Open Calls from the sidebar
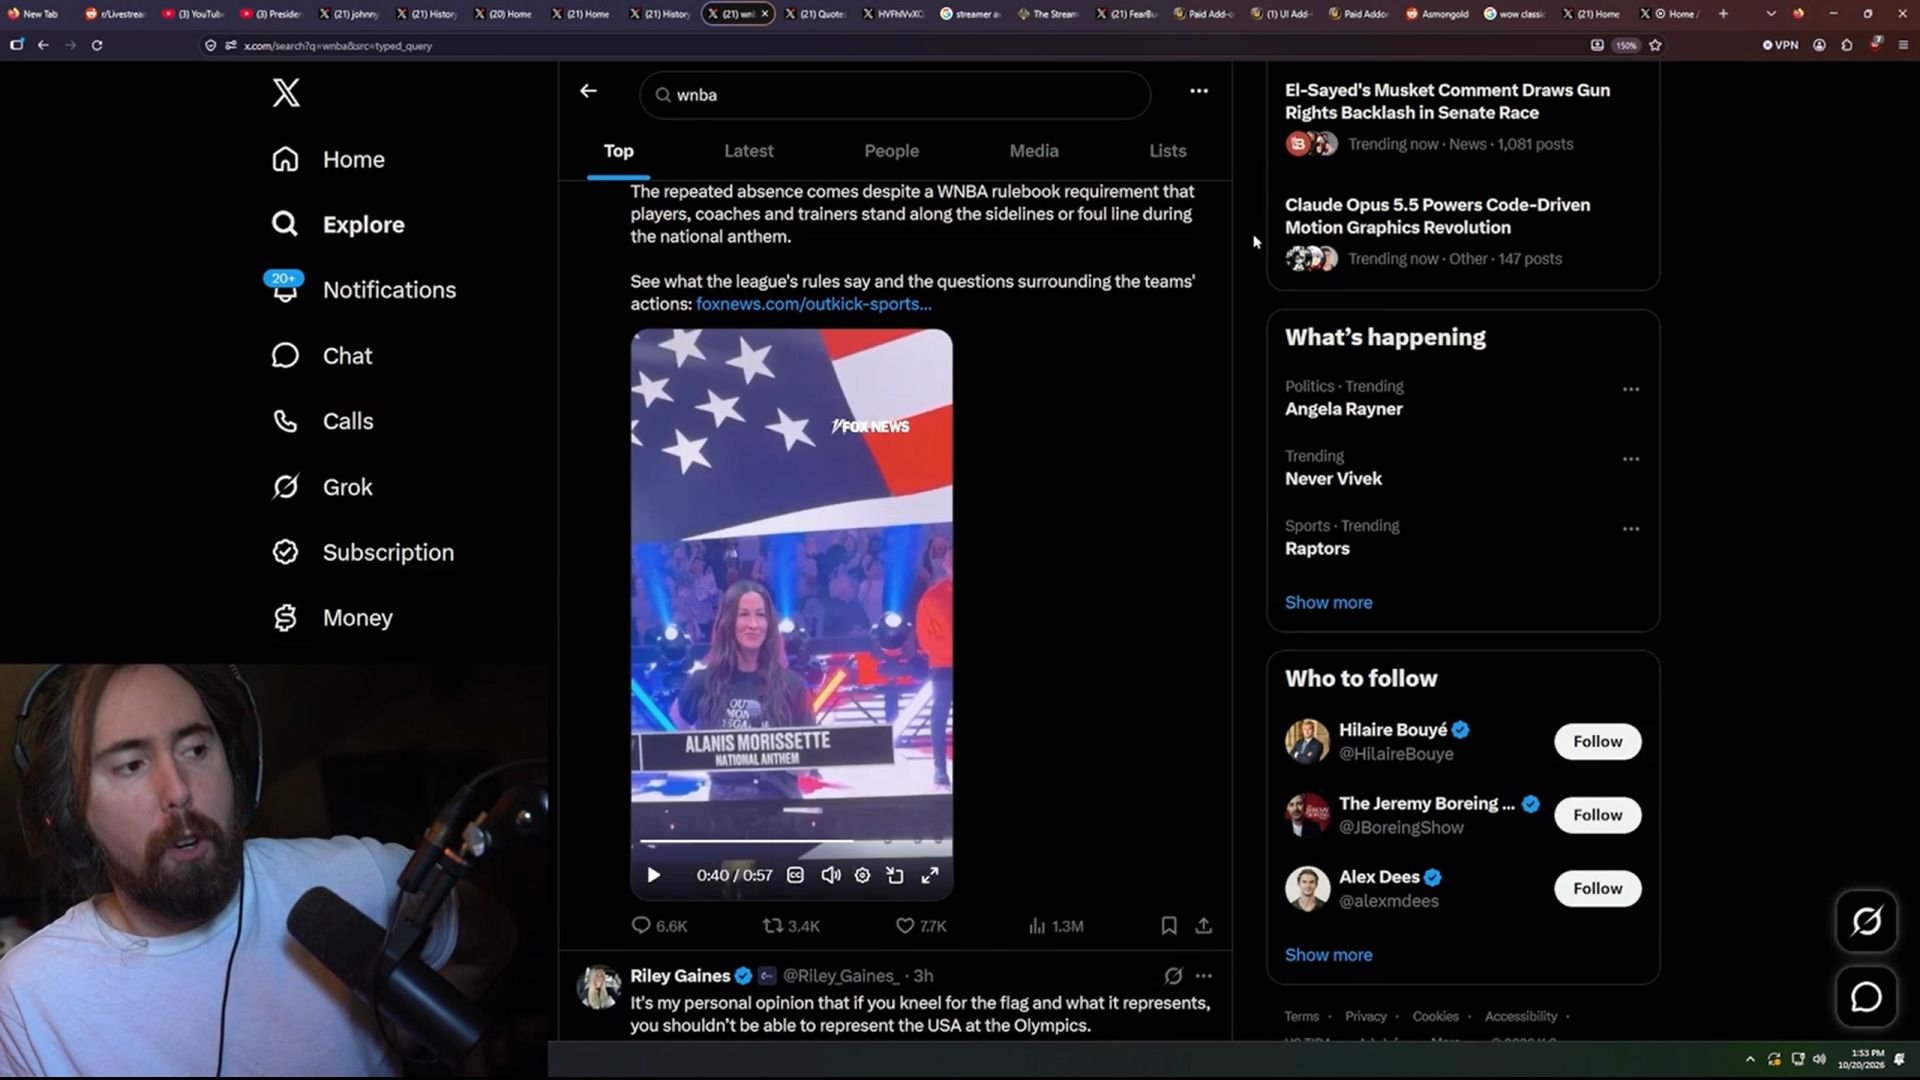Screen dimensions: 1920x1080 point(322,422)
